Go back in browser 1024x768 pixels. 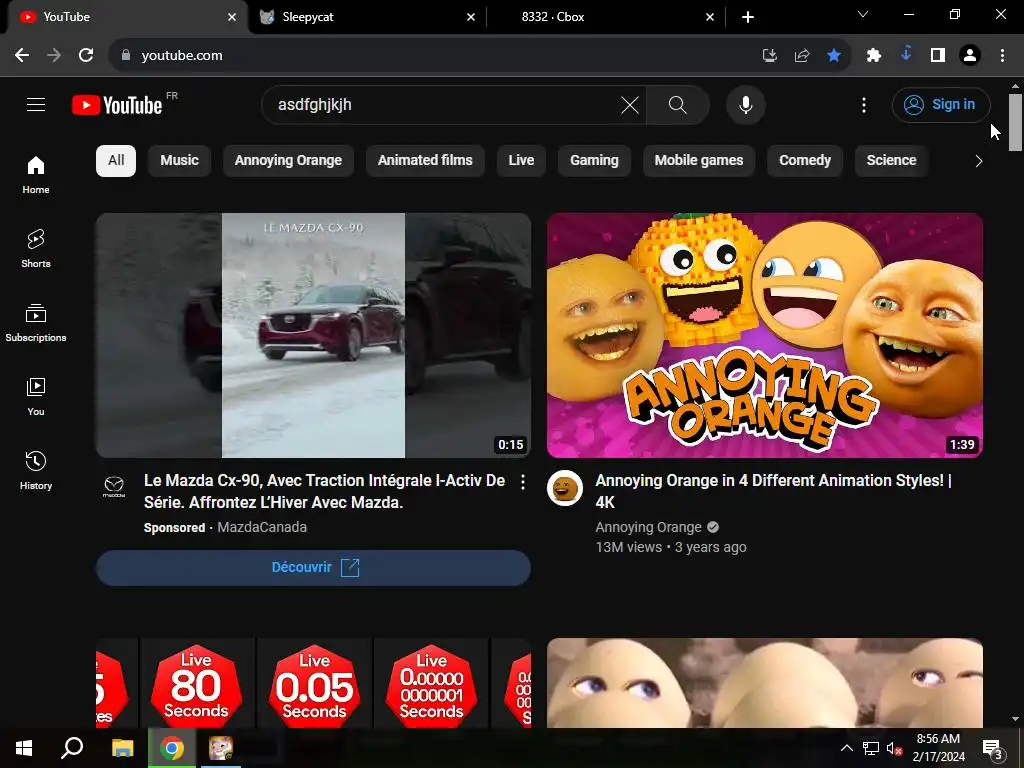click(22, 56)
